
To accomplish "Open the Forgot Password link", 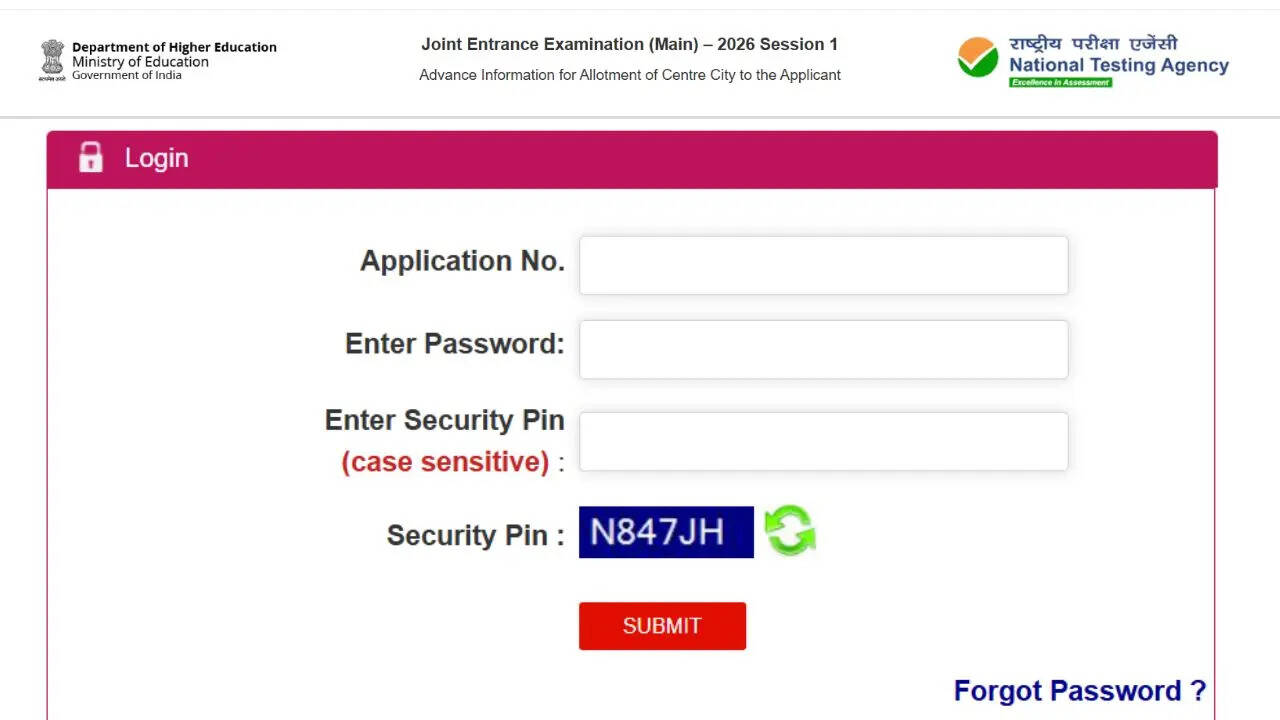I will point(1079,691).
